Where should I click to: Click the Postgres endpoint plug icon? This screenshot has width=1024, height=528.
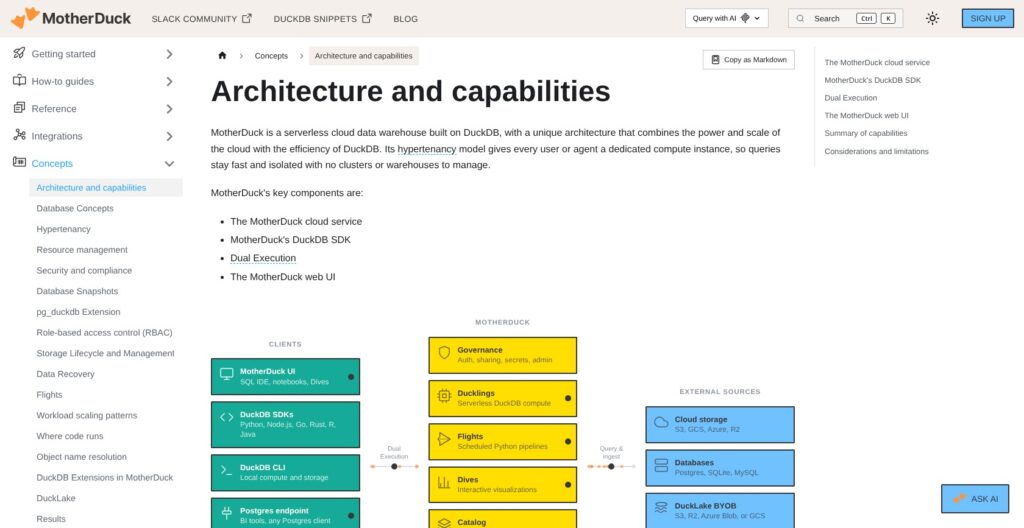pos(227,514)
